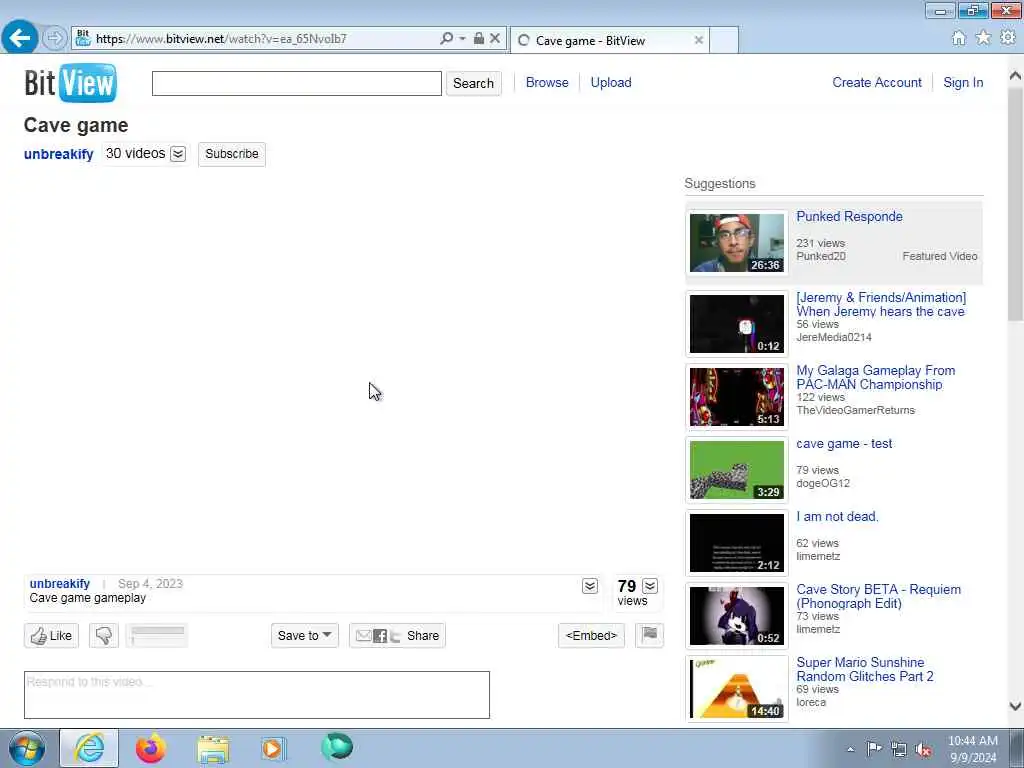The image size is (1024, 768).
Task: Open Action Center flag tray icon
Action: click(874, 748)
